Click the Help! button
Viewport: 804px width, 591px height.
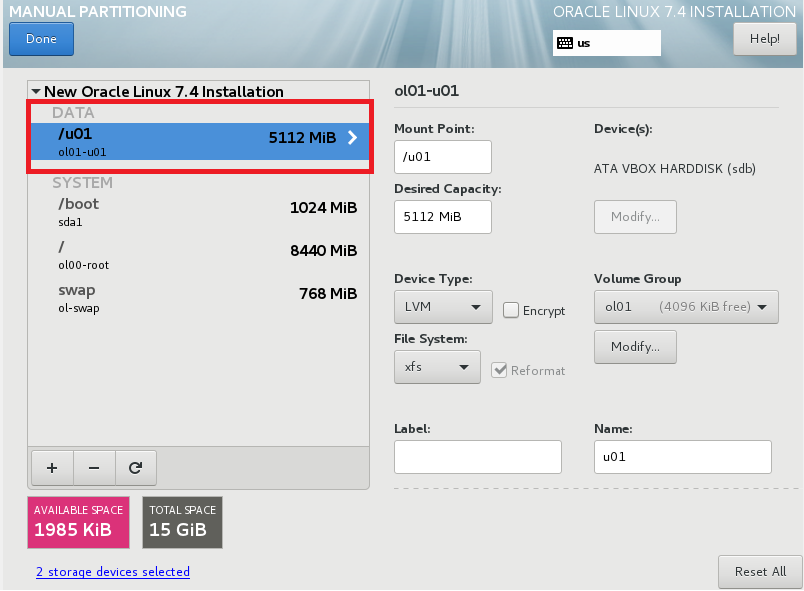tap(764, 39)
